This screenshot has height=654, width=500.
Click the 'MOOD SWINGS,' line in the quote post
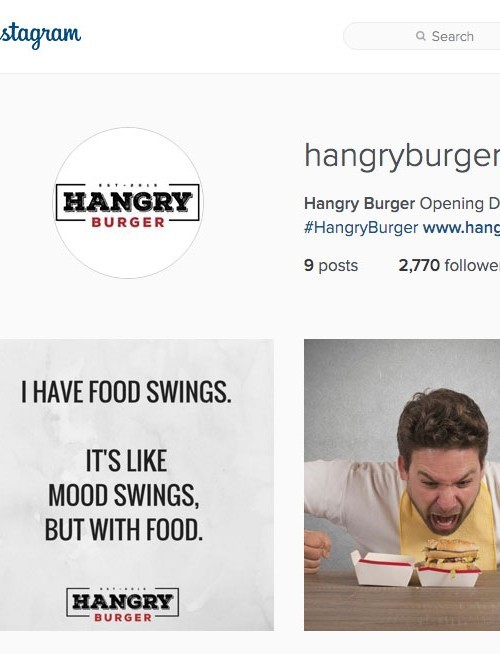click(x=124, y=496)
